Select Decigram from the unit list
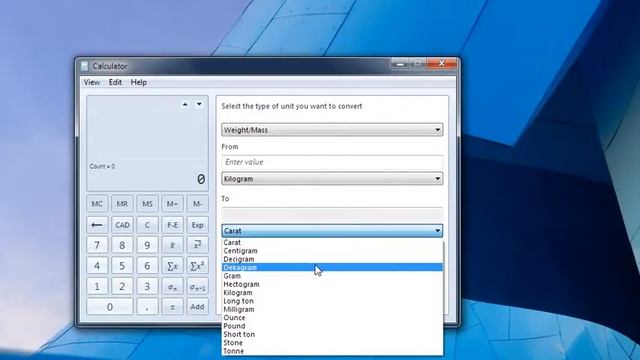Screen dimensions: 640x360 (332, 259)
